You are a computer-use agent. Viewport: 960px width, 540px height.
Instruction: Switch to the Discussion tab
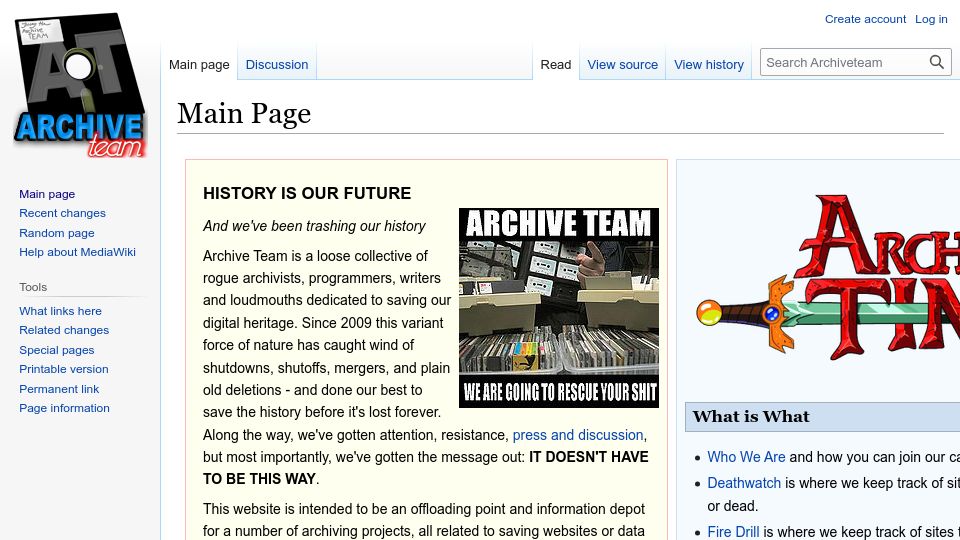(277, 64)
